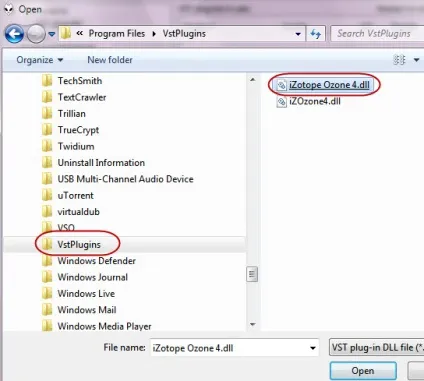The height and width of the screenshot is (381, 424).
Task: Click the Windows Live folder icon
Action: tap(47, 293)
